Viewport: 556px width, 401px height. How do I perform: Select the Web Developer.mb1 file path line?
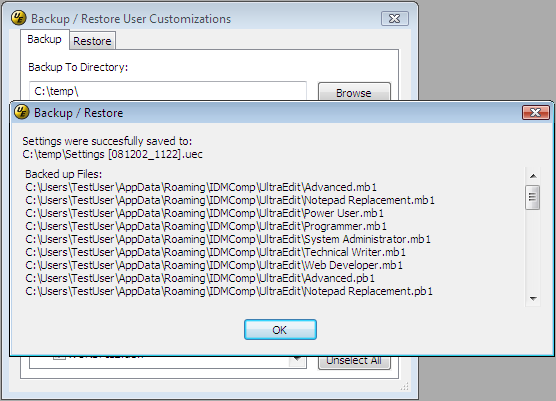point(214,265)
